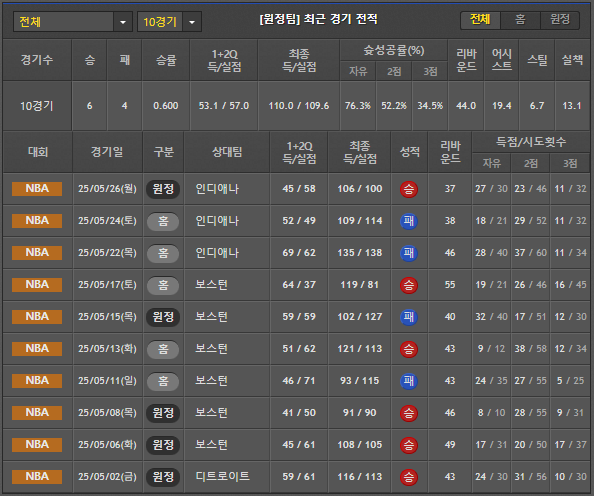Image resolution: width=594 pixels, height=496 pixels.
Task: Click the 106 / 100 final score cell
Action: pyautogui.click(x=360, y=189)
